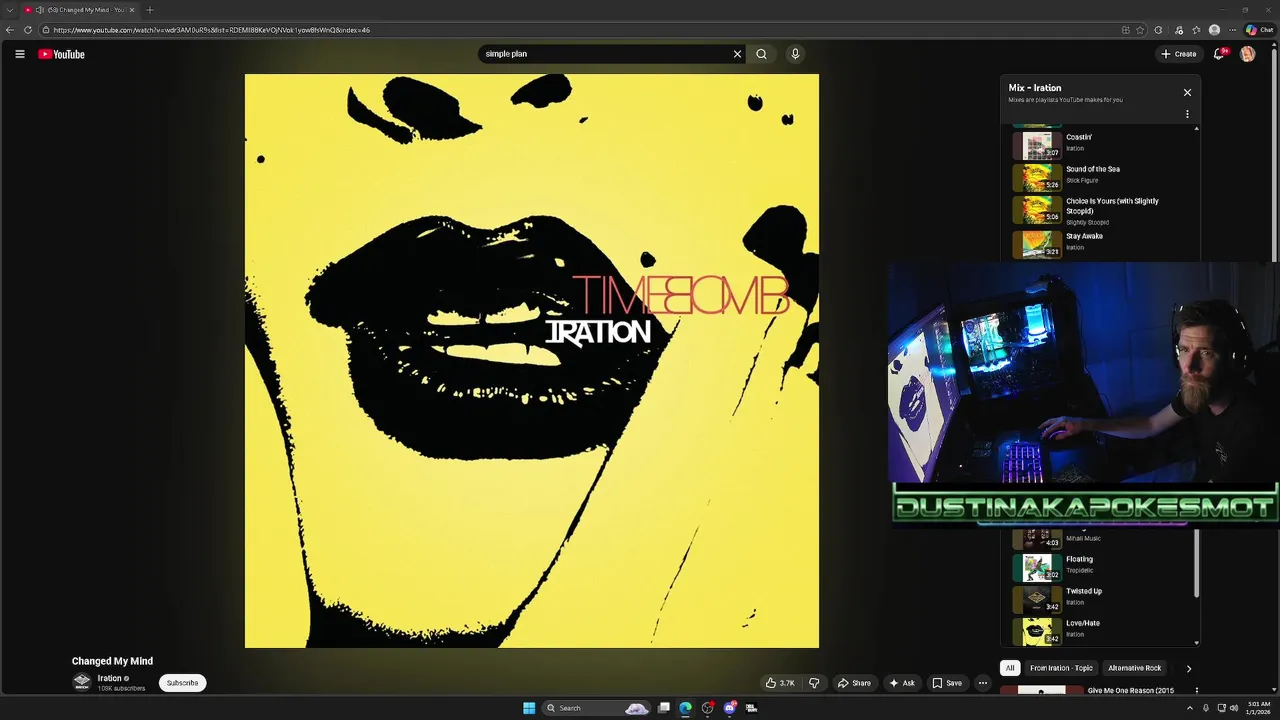Click the playlist panel scrollbar thumb

click(1196, 564)
